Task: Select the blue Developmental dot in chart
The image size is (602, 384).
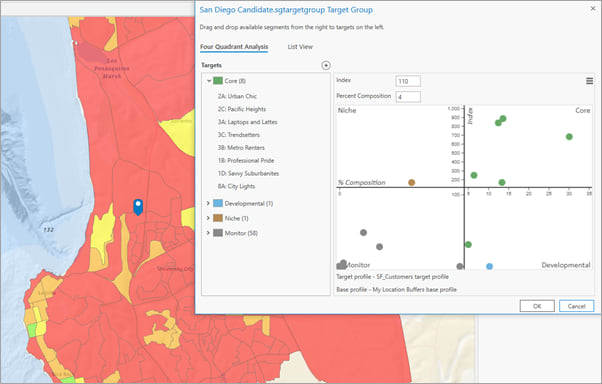Action: pyautogui.click(x=490, y=266)
